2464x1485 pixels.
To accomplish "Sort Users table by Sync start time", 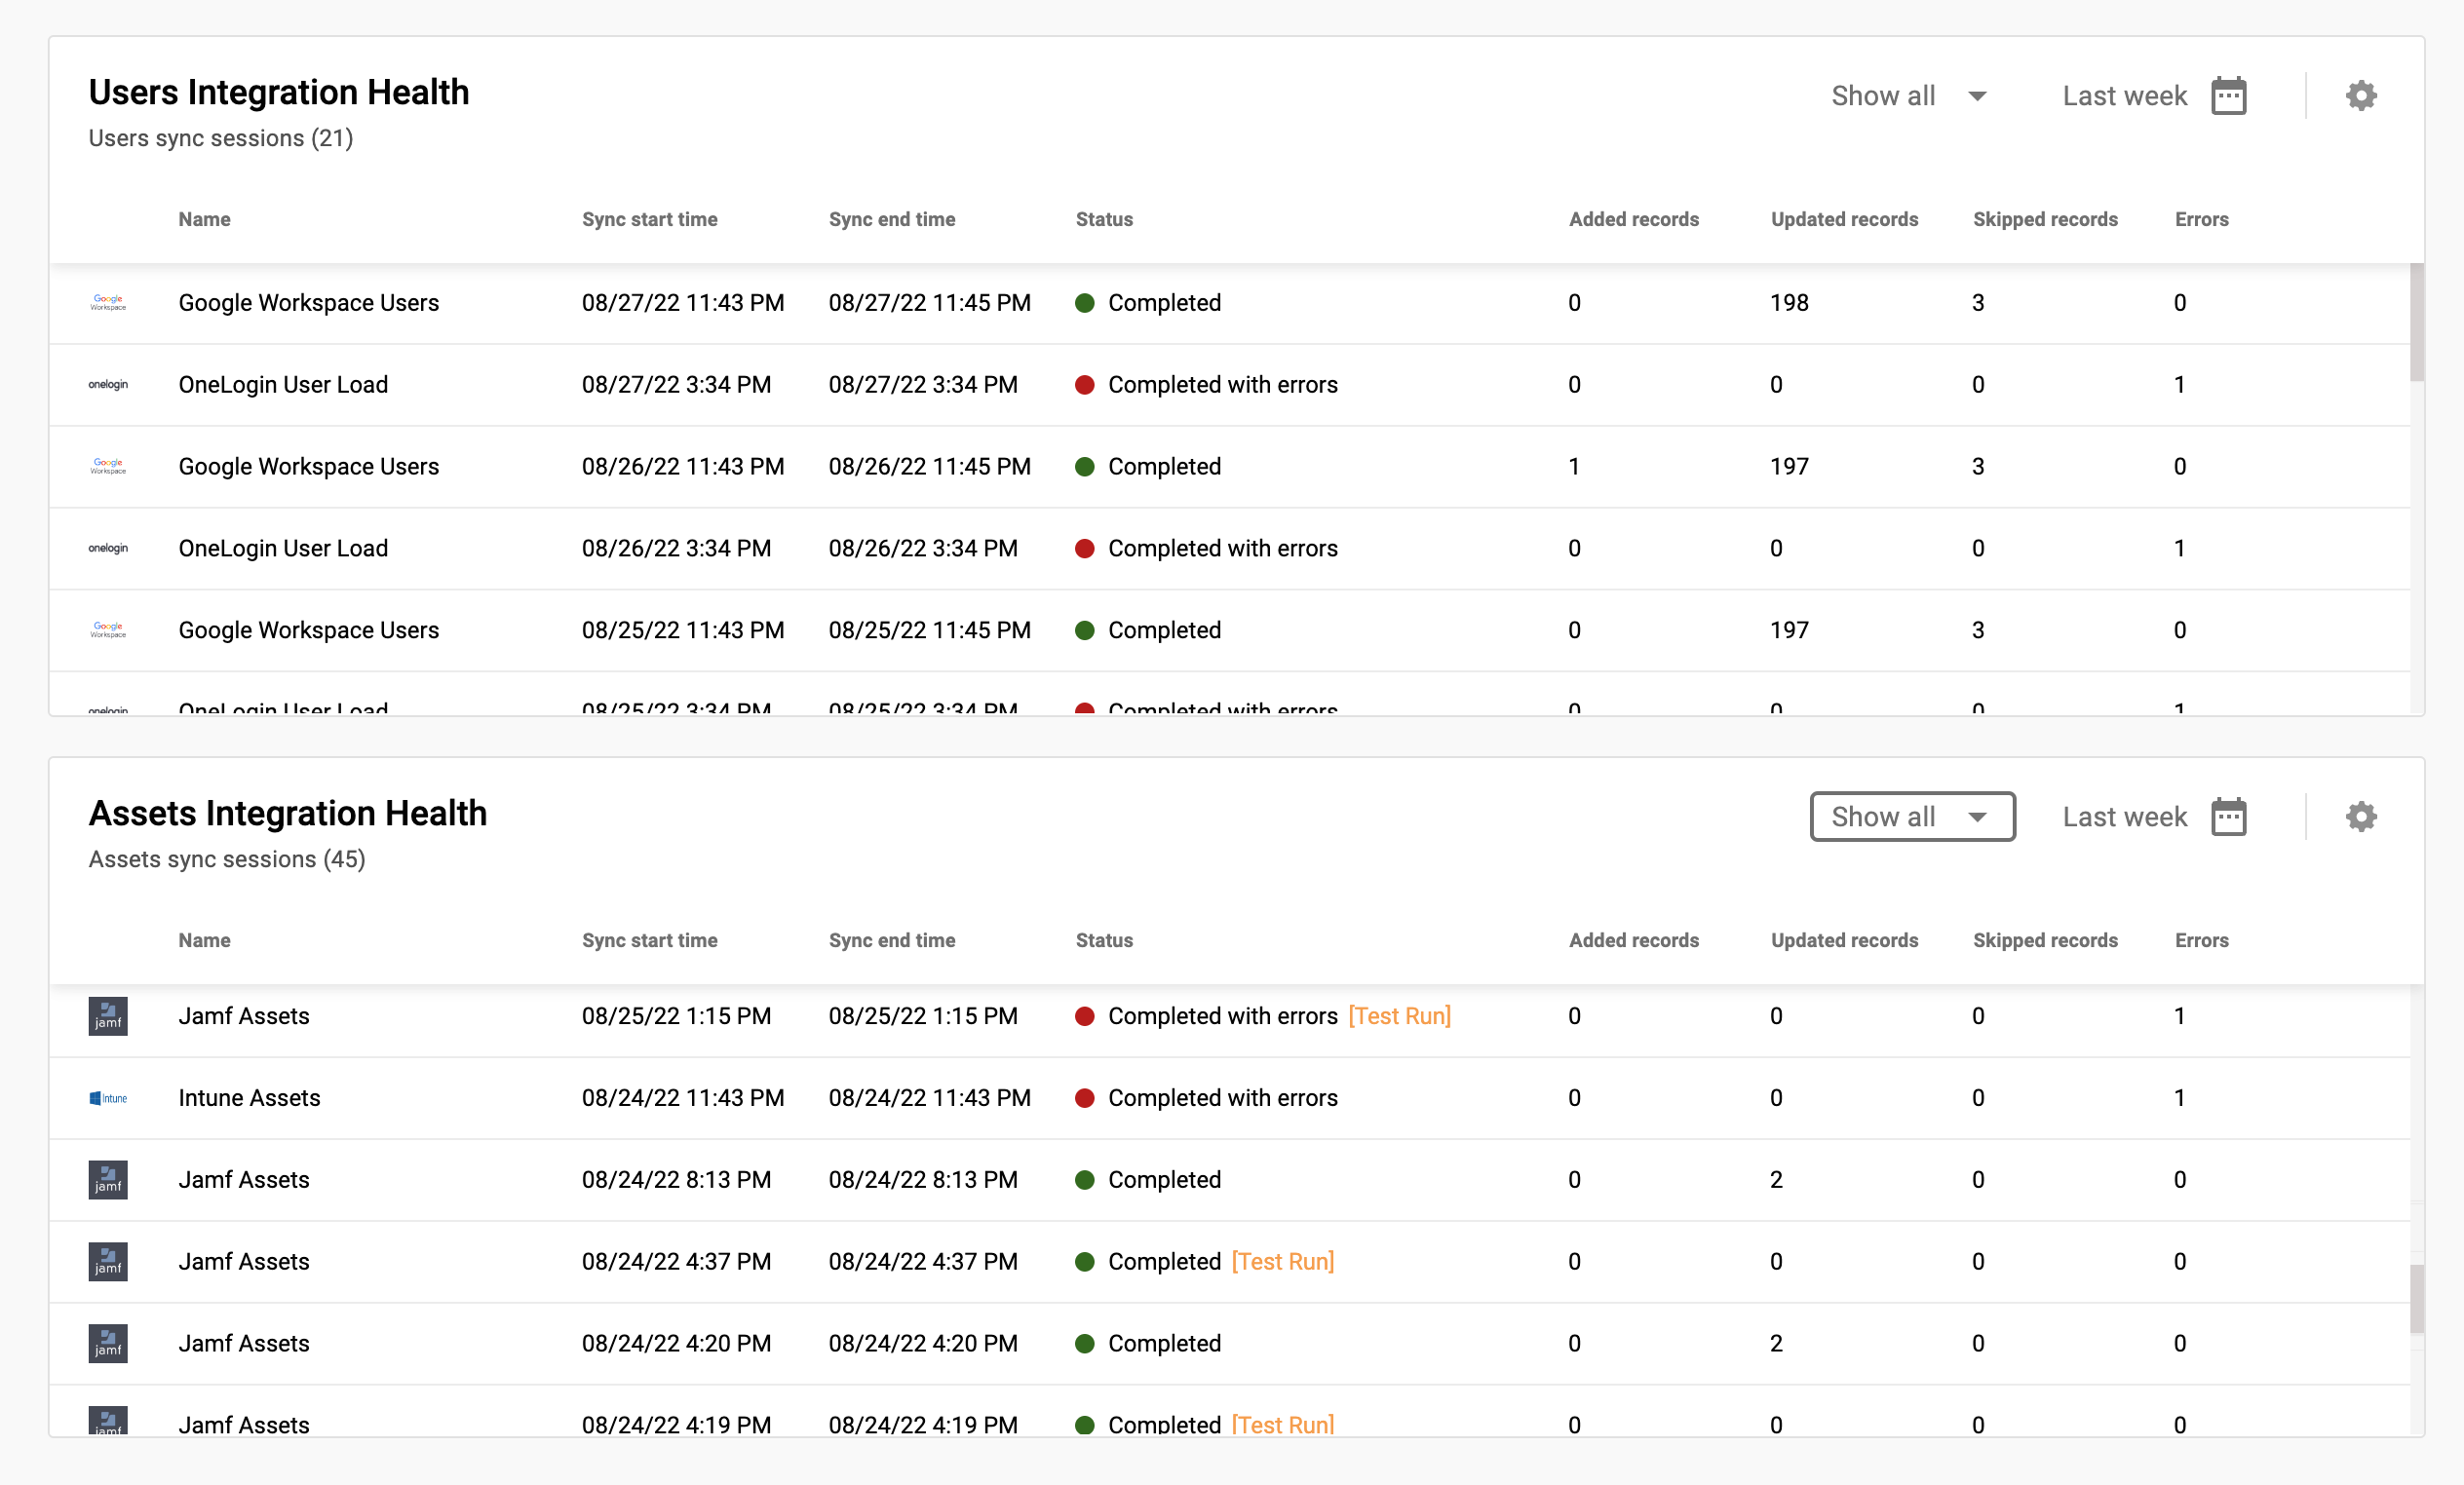I will (649, 219).
